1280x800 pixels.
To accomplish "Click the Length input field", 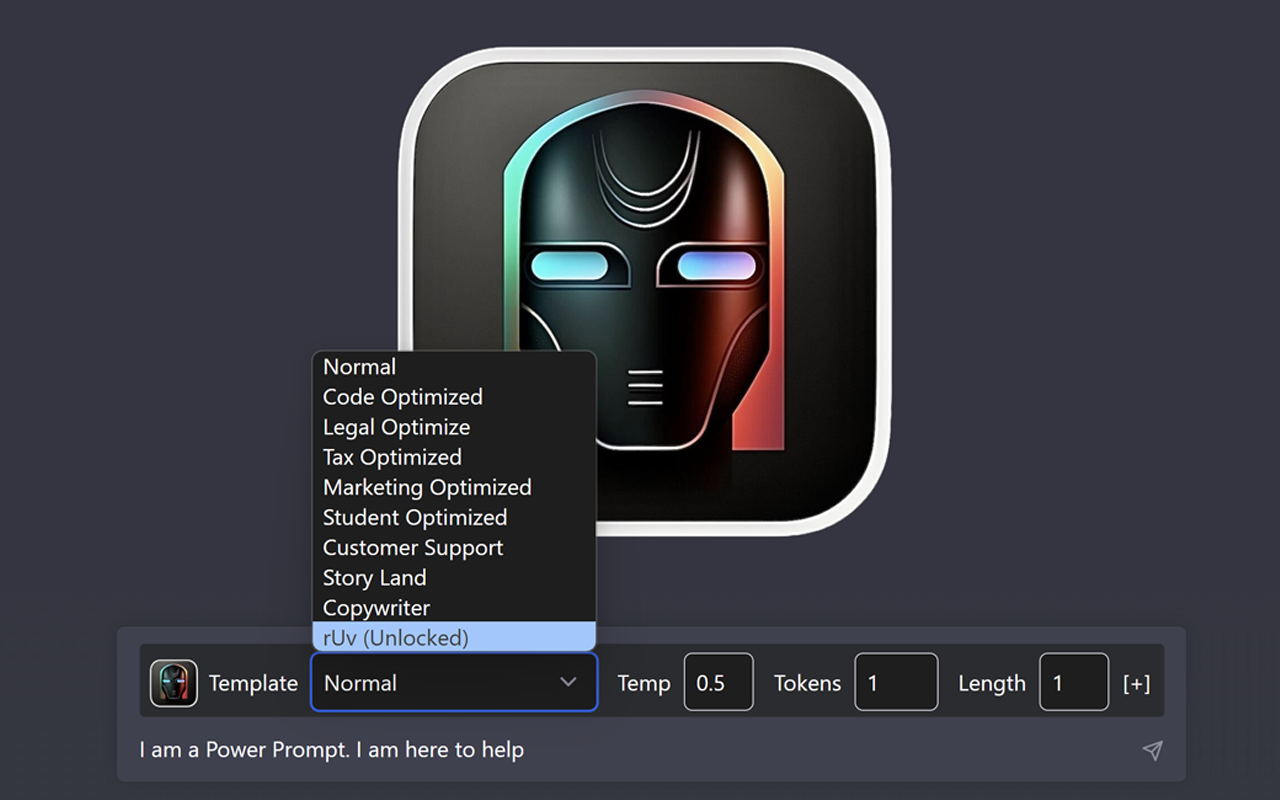I will coord(1074,682).
